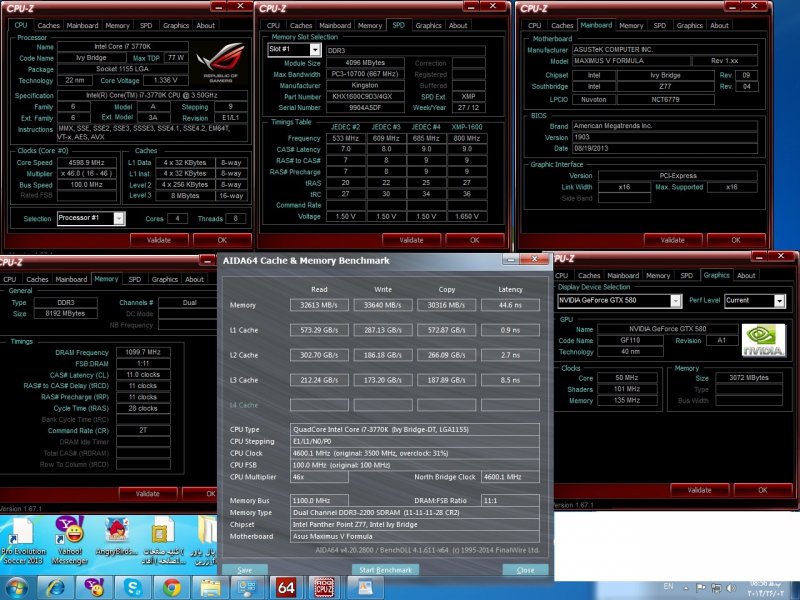The image size is (800, 600).
Task: Click the DRAM Frequency 1099.7 MHz value
Action: pyautogui.click(x=143, y=352)
